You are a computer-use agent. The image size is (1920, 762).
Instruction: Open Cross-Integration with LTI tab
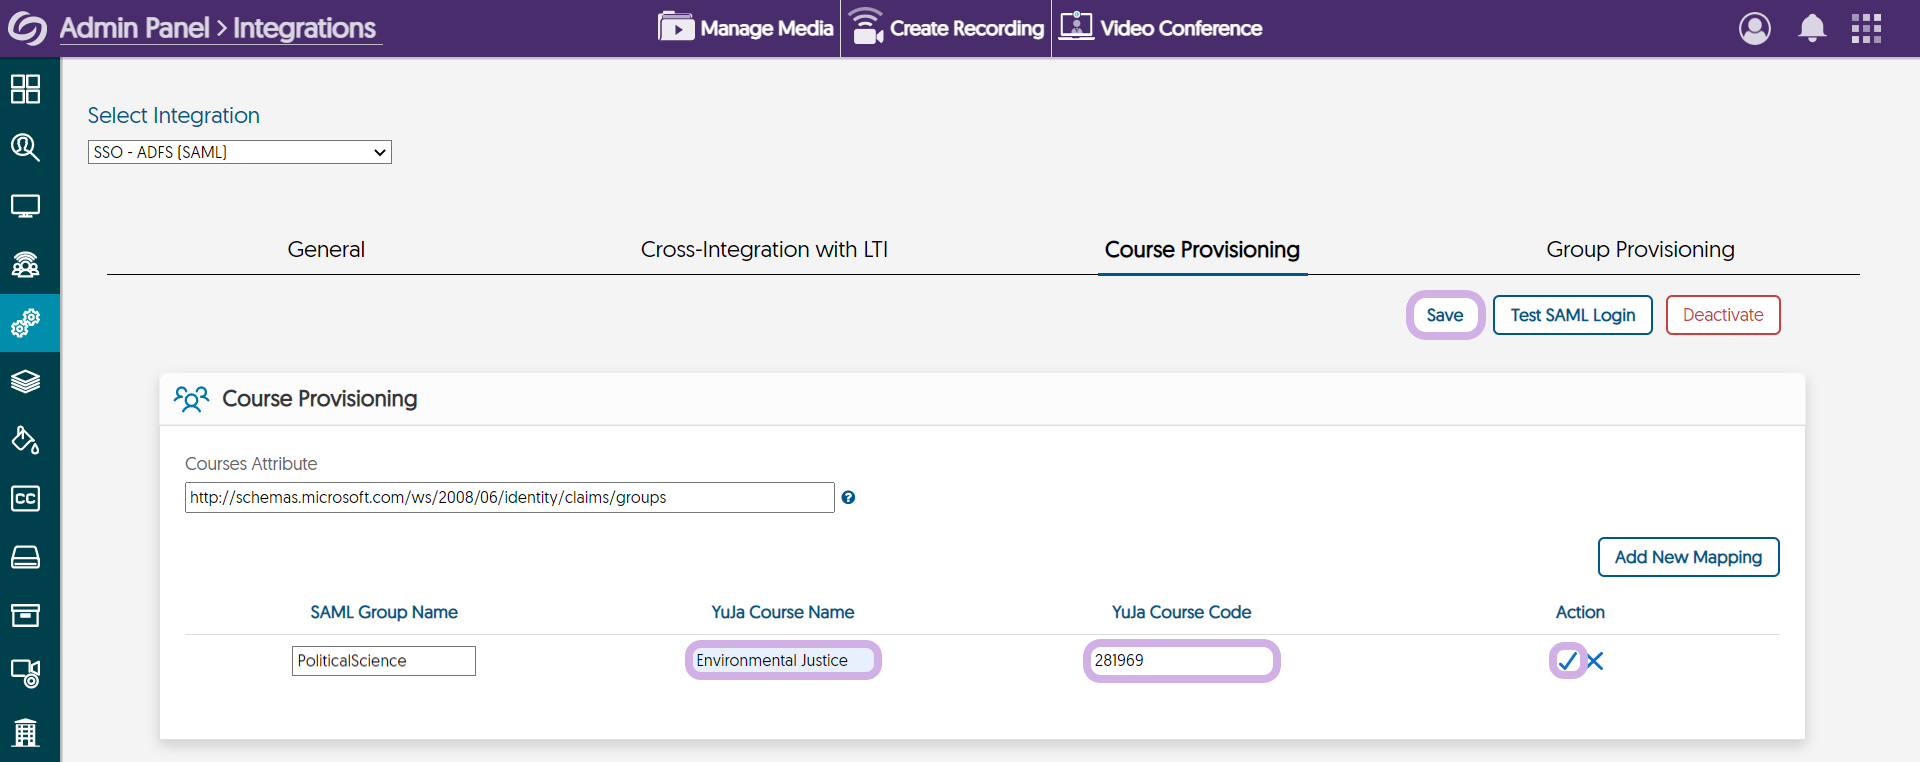(x=764, y=249)
